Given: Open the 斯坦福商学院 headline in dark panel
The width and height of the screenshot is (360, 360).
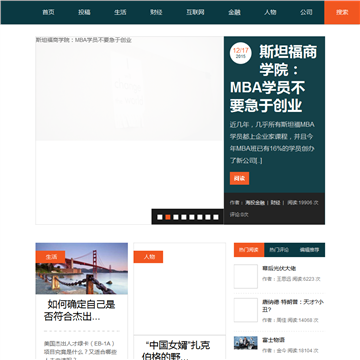Looking at the screenshot, I should (x=273, y=79).
